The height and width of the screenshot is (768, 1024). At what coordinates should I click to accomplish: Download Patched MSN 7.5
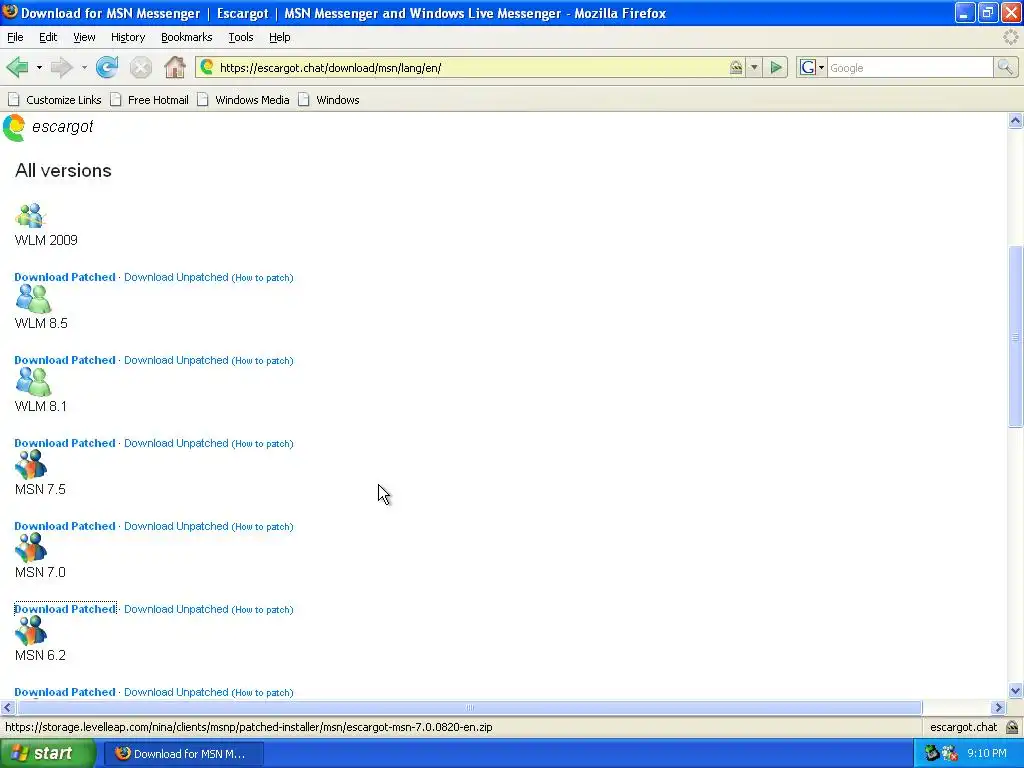click(65, 526)
